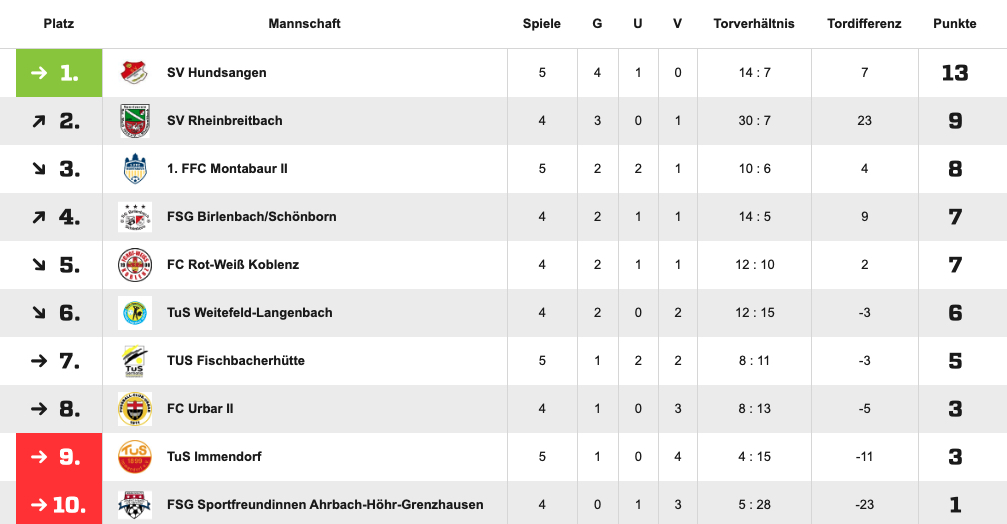The height and width of the screenshot is (524, 1007).
Task: Click the FSG Birlenbach/Schönborn team logo
Action: point(135,217)
